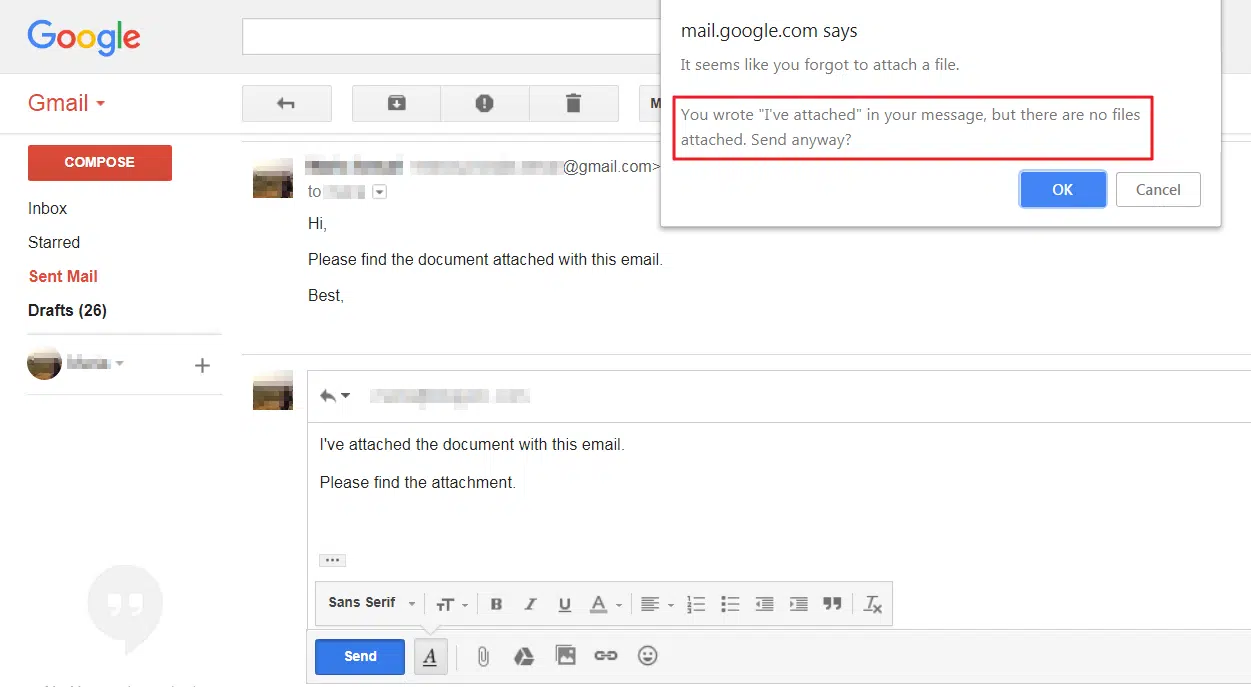Open the emoji picker icon
This screenshot has width=1251, height=687.
pos(648,657)
